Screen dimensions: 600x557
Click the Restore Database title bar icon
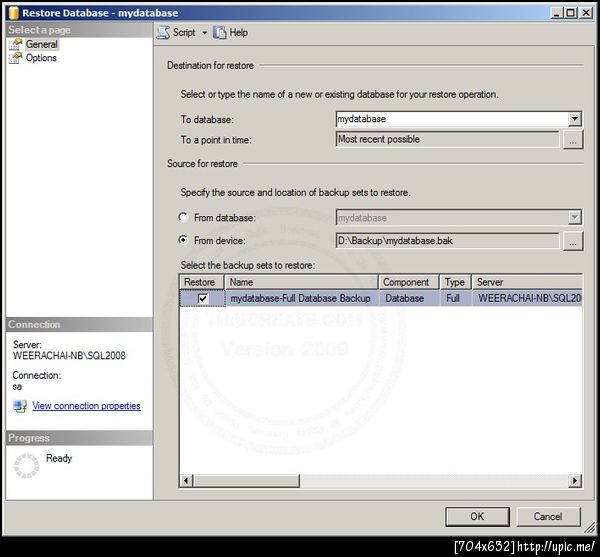[x=14, y=13]
